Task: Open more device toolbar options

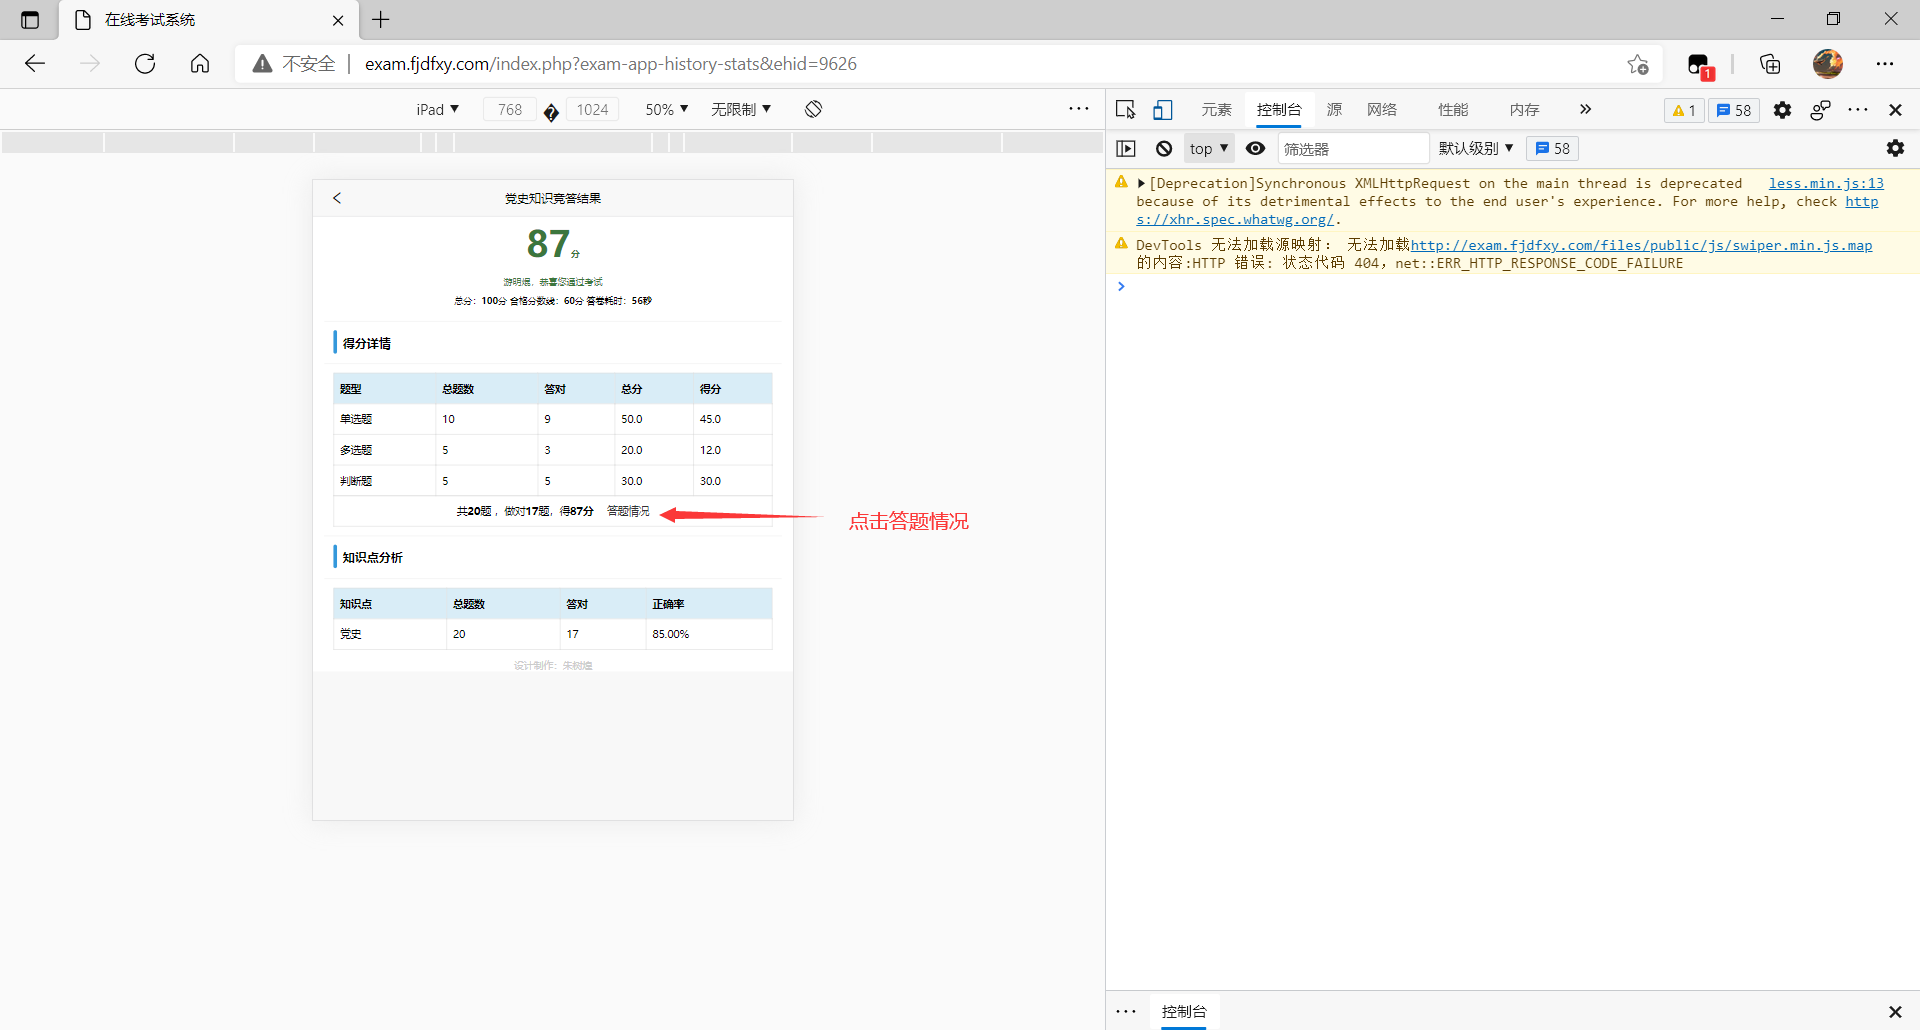Action: tap(1078, 109)
